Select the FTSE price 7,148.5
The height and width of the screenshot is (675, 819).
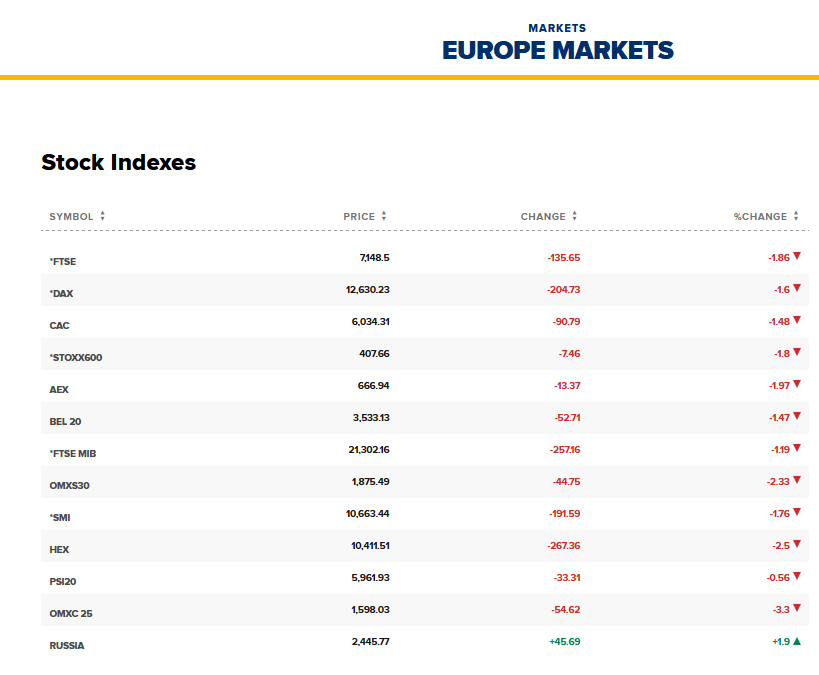[375, 258]
